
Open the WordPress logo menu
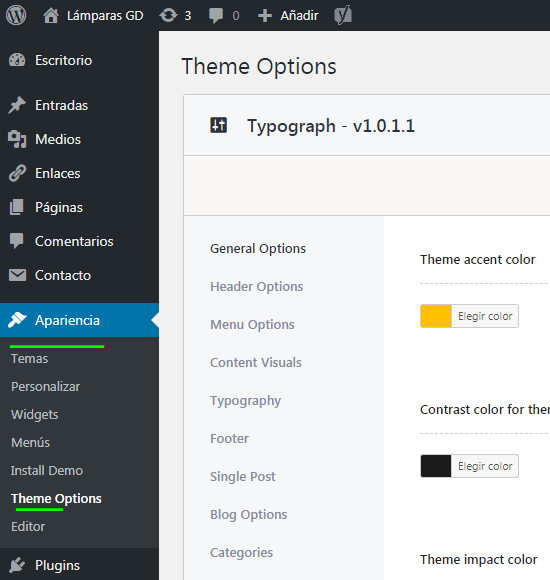16,15
